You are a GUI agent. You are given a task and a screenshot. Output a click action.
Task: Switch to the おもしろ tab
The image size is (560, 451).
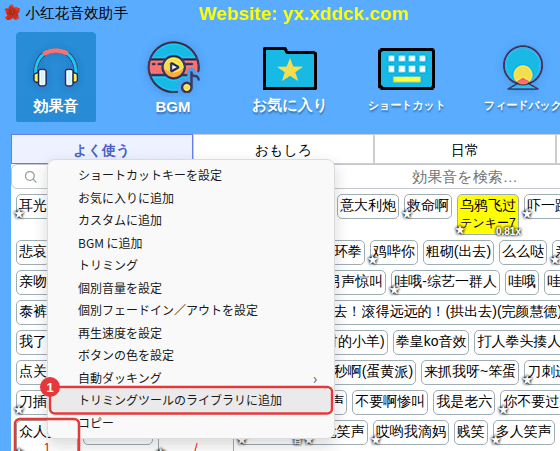(283, 150)
